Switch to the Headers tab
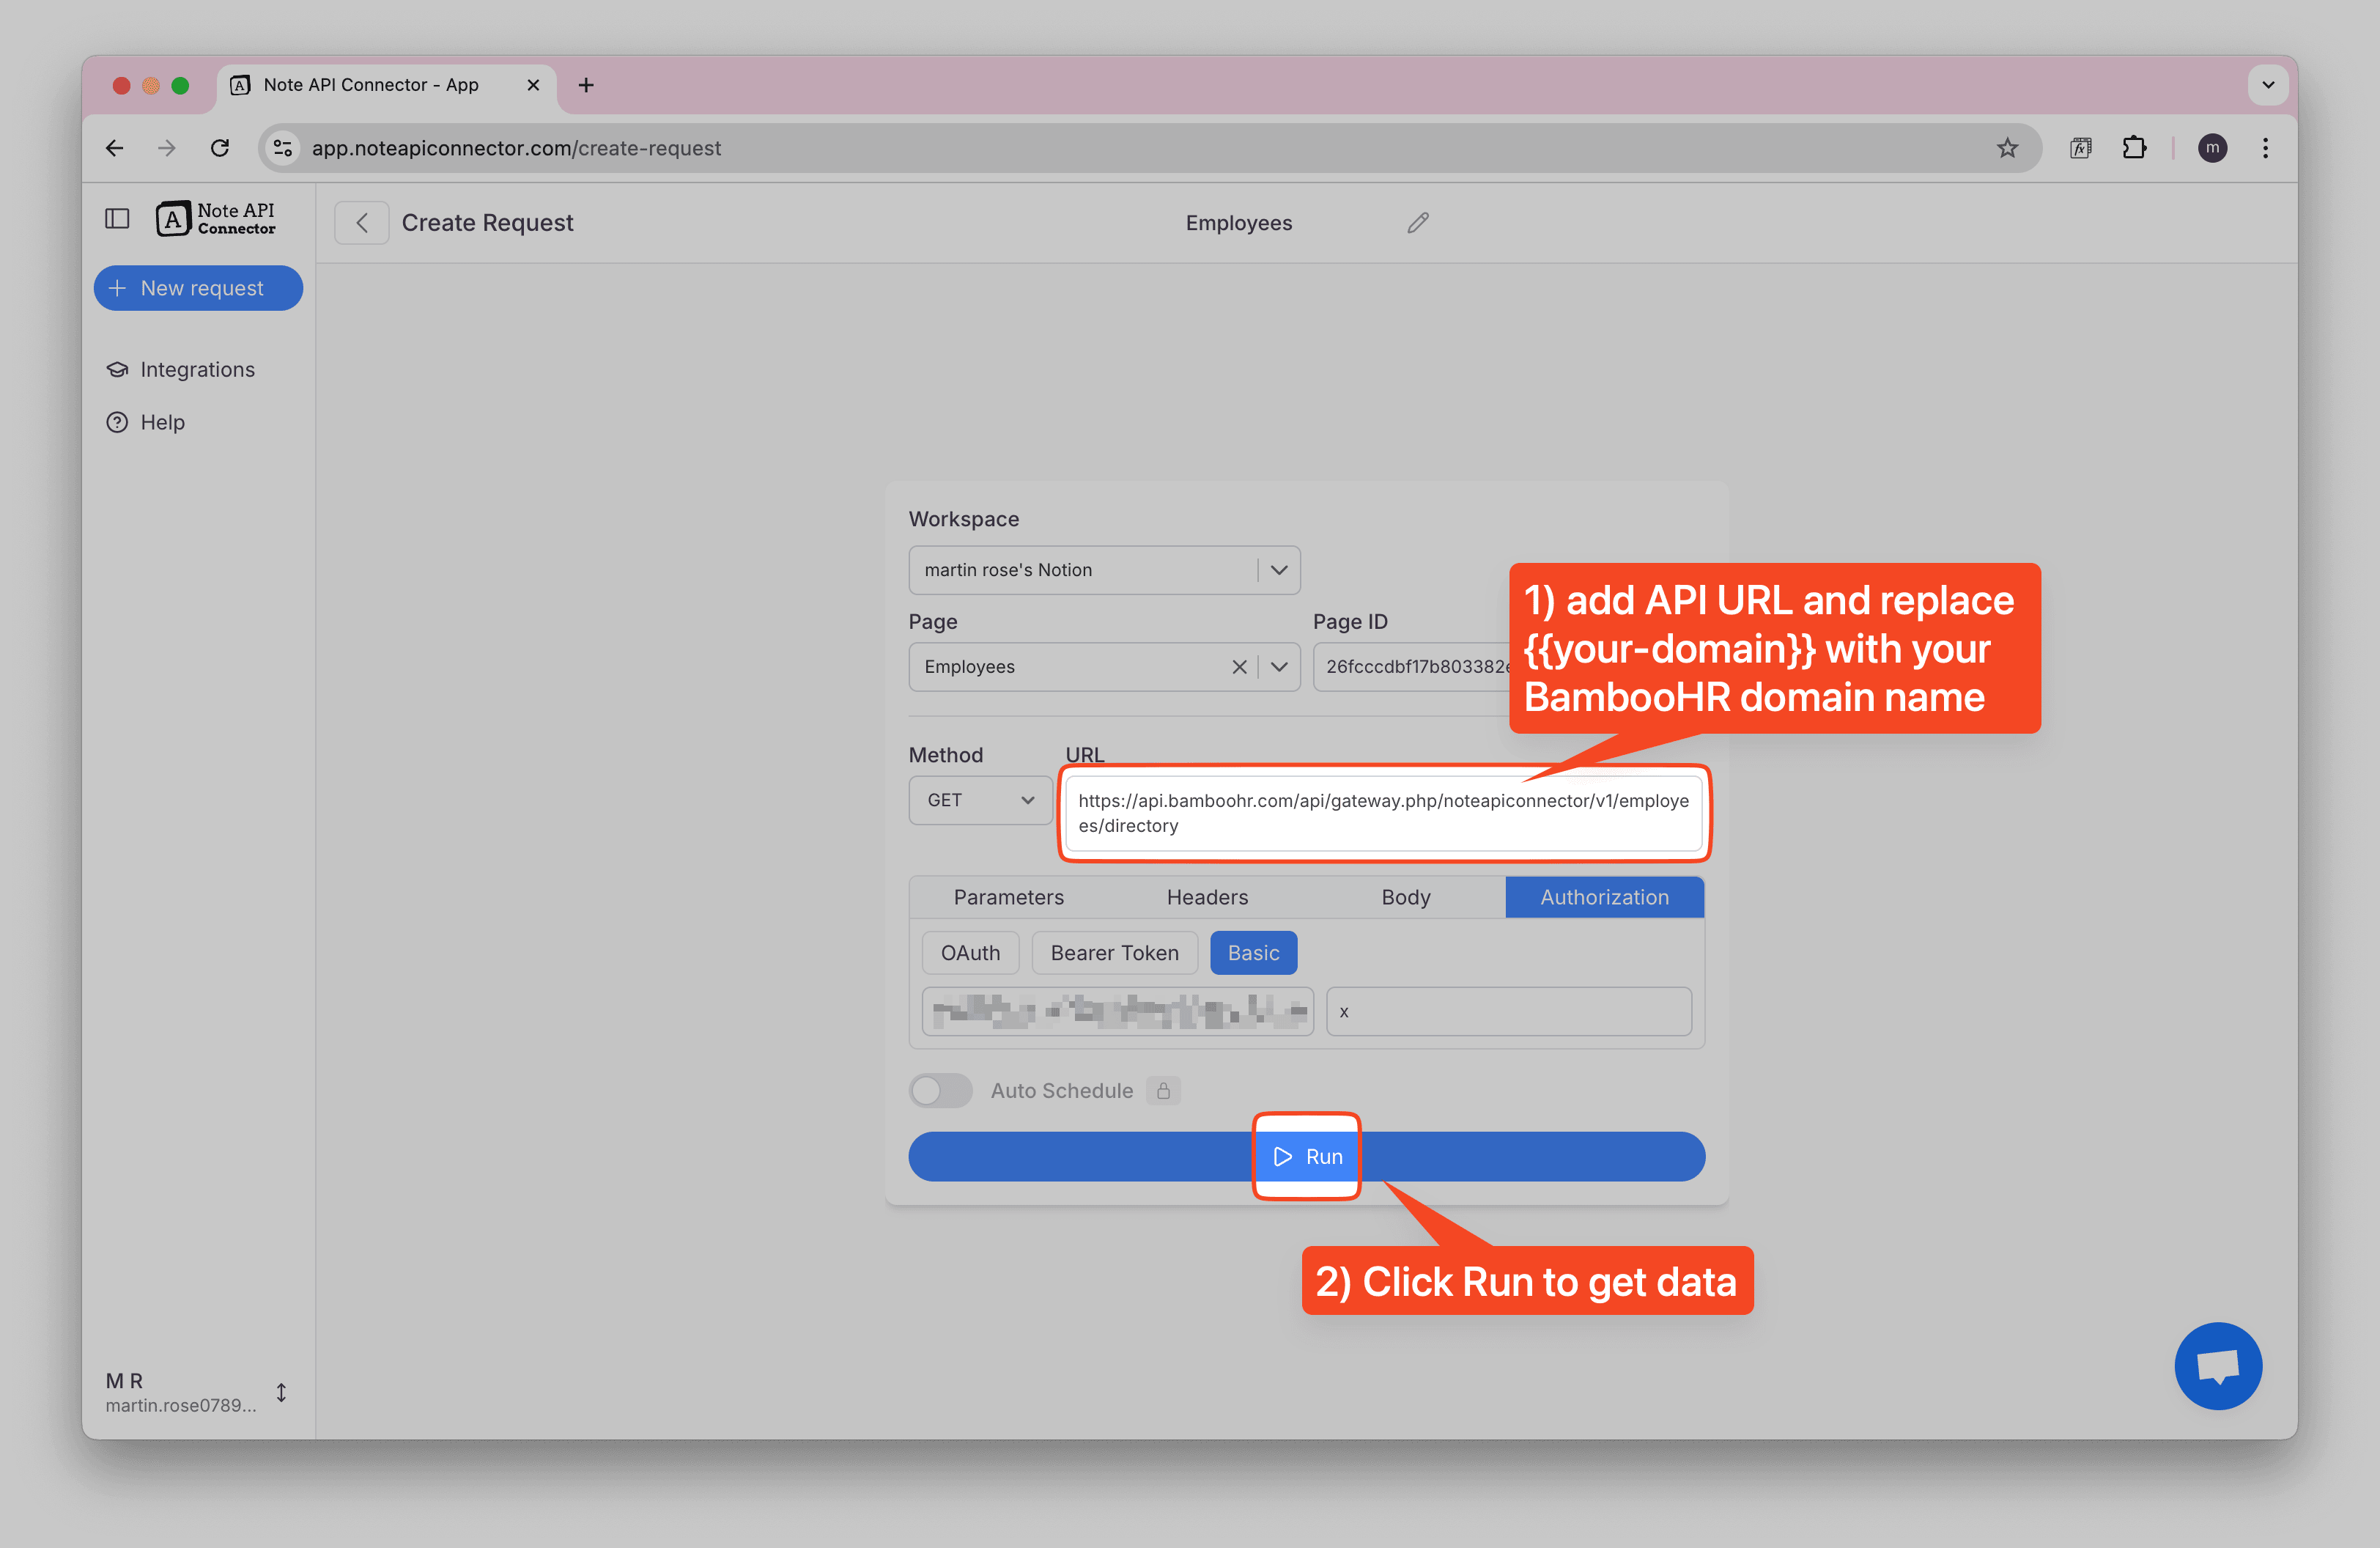Image resolution: width=2380 pixels, height=1548 pixels. click(1207, 897)
